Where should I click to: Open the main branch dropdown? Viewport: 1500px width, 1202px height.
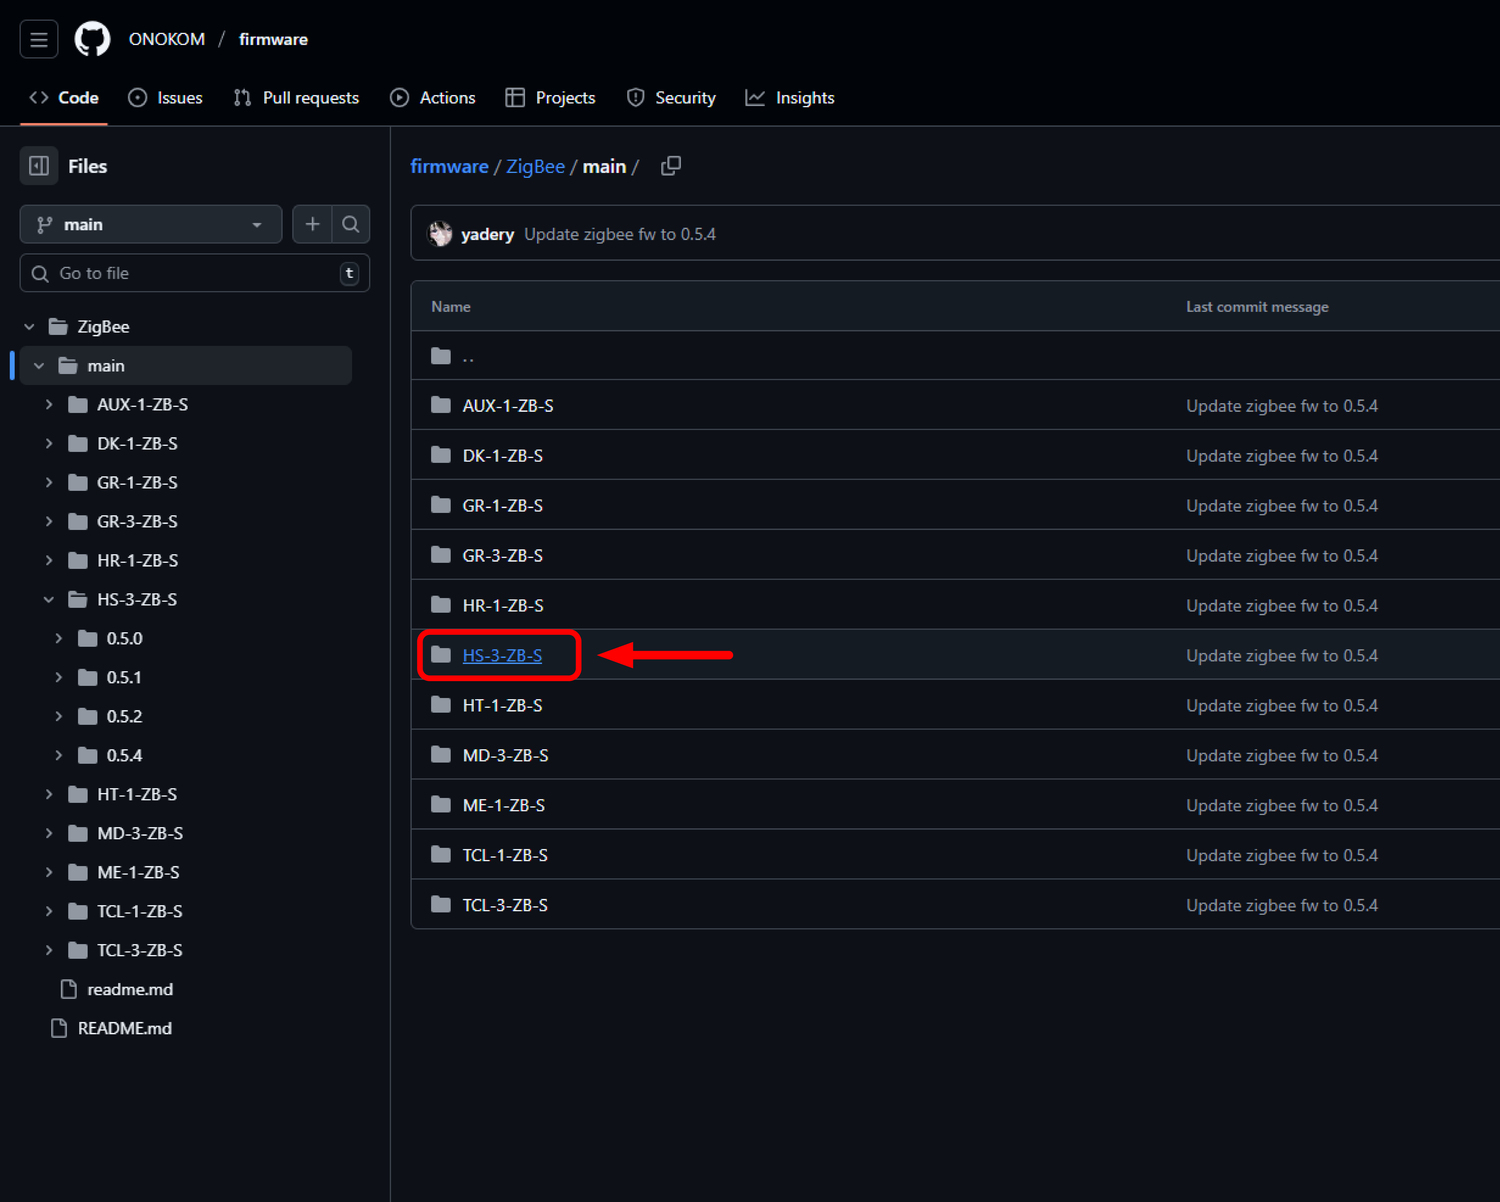(x=150, y=224)
